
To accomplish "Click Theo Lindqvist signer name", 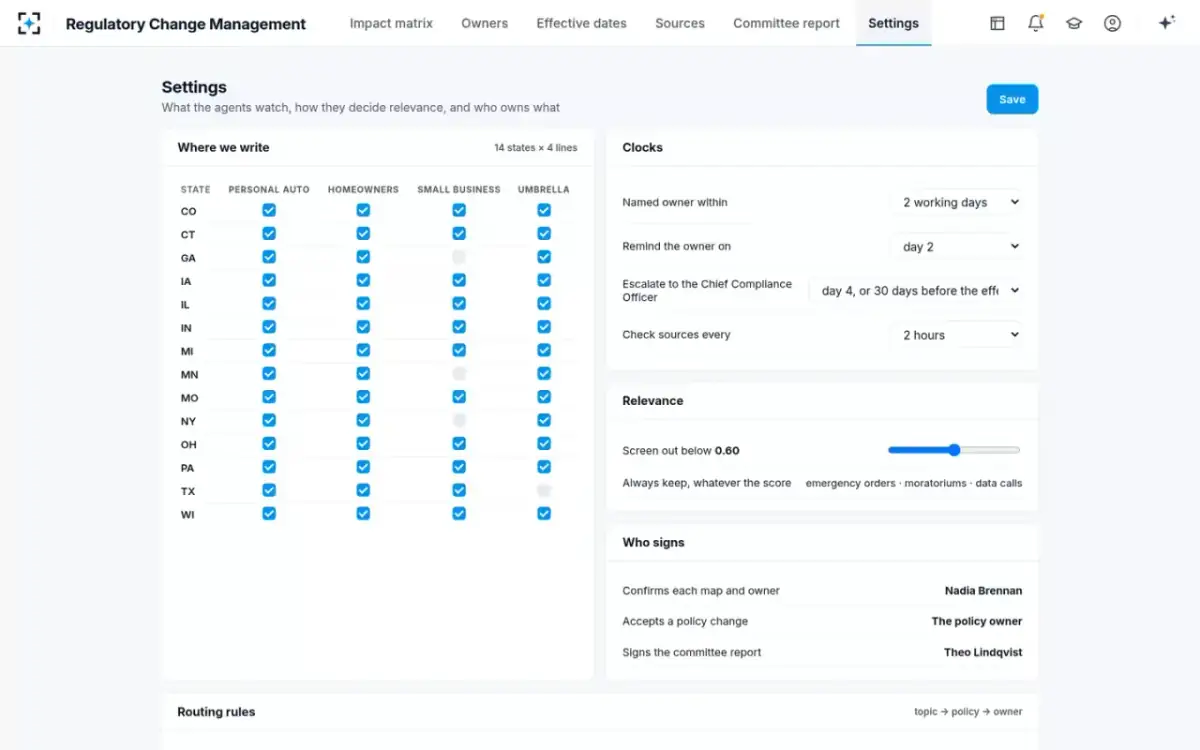I will pyautogui.click(x=983, y=653).
